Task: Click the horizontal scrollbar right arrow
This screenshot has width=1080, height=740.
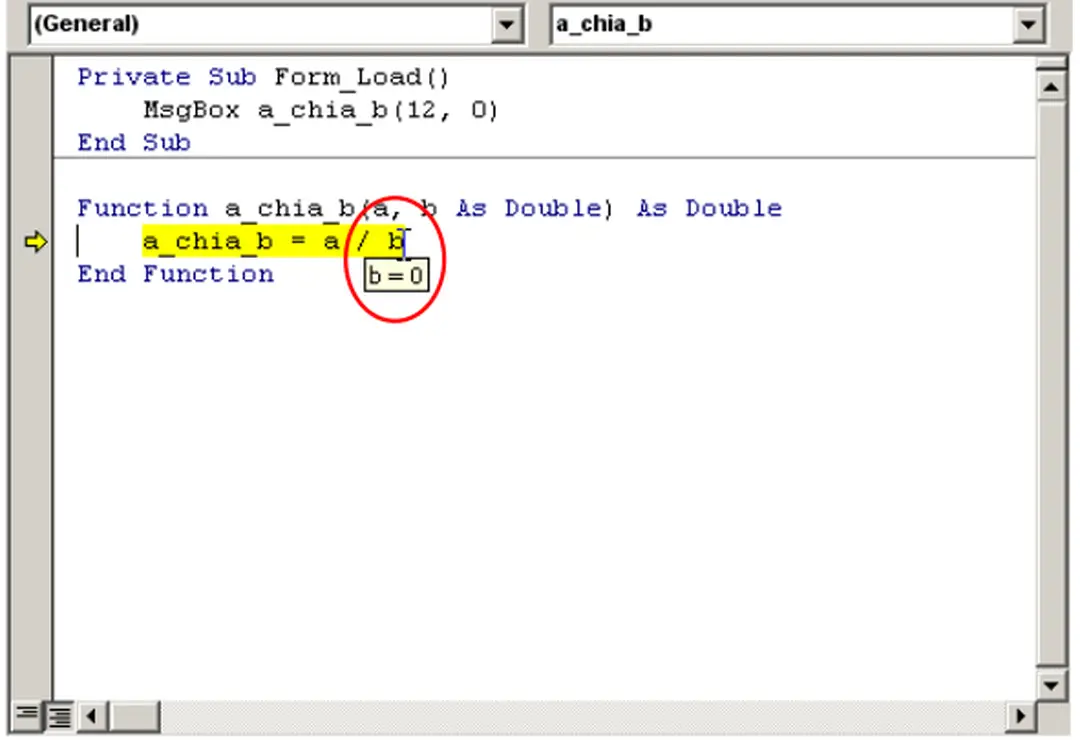Action: tap(1021, 715)
